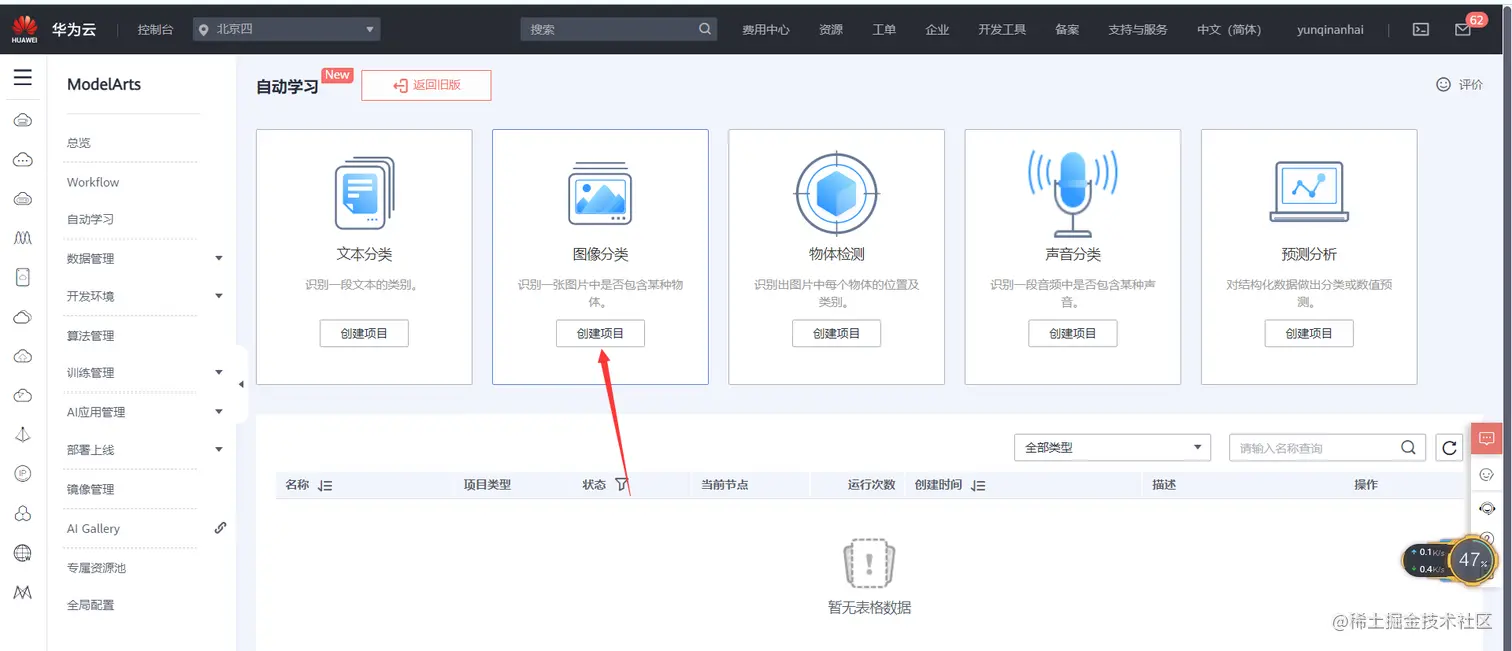Screen dimensions: 1512x651
Task: Open the 全部类型 type filter dropdown
Action: tap(1112, 448)
